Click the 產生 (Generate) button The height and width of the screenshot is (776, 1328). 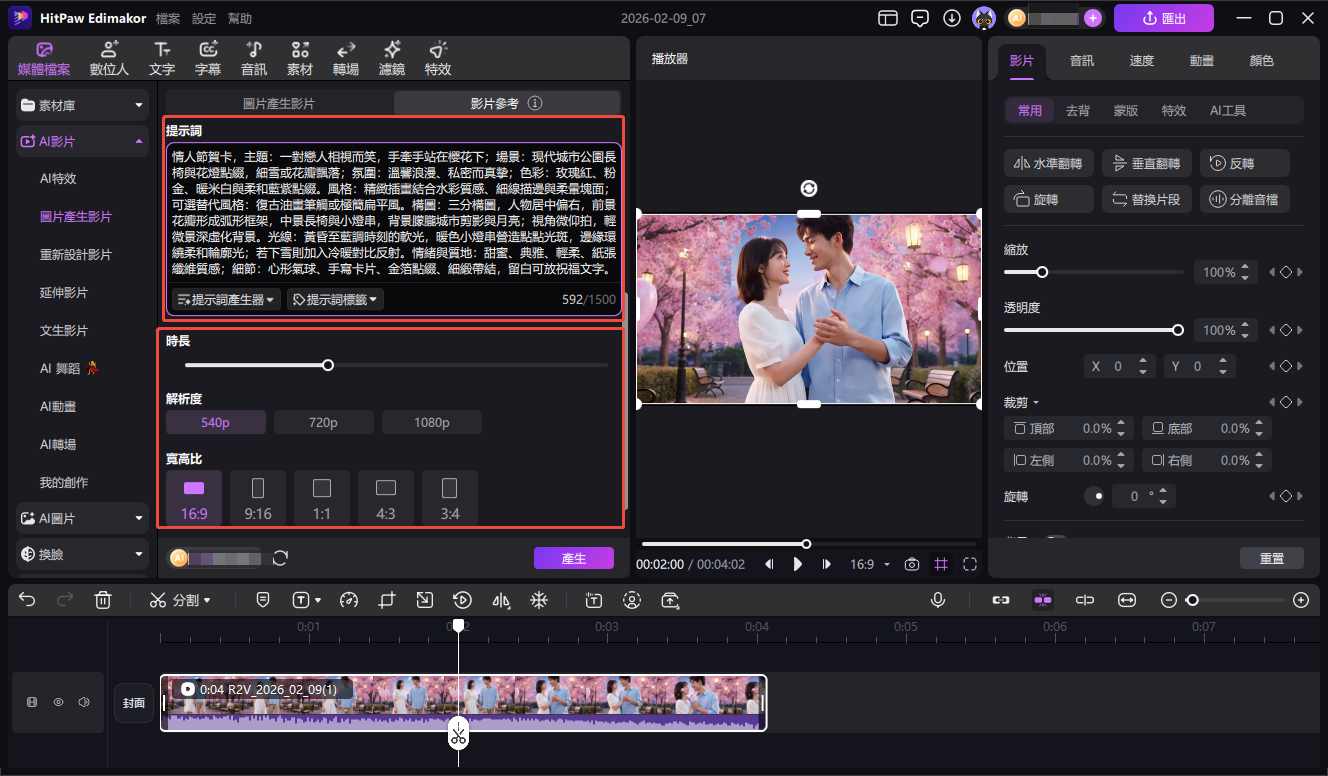coord(574,559)
